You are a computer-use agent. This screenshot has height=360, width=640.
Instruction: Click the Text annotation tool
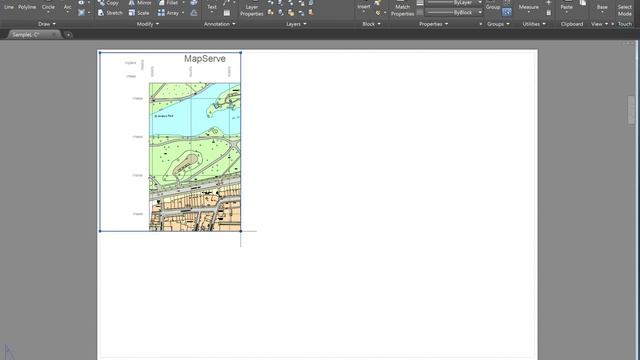click(212, 6)
